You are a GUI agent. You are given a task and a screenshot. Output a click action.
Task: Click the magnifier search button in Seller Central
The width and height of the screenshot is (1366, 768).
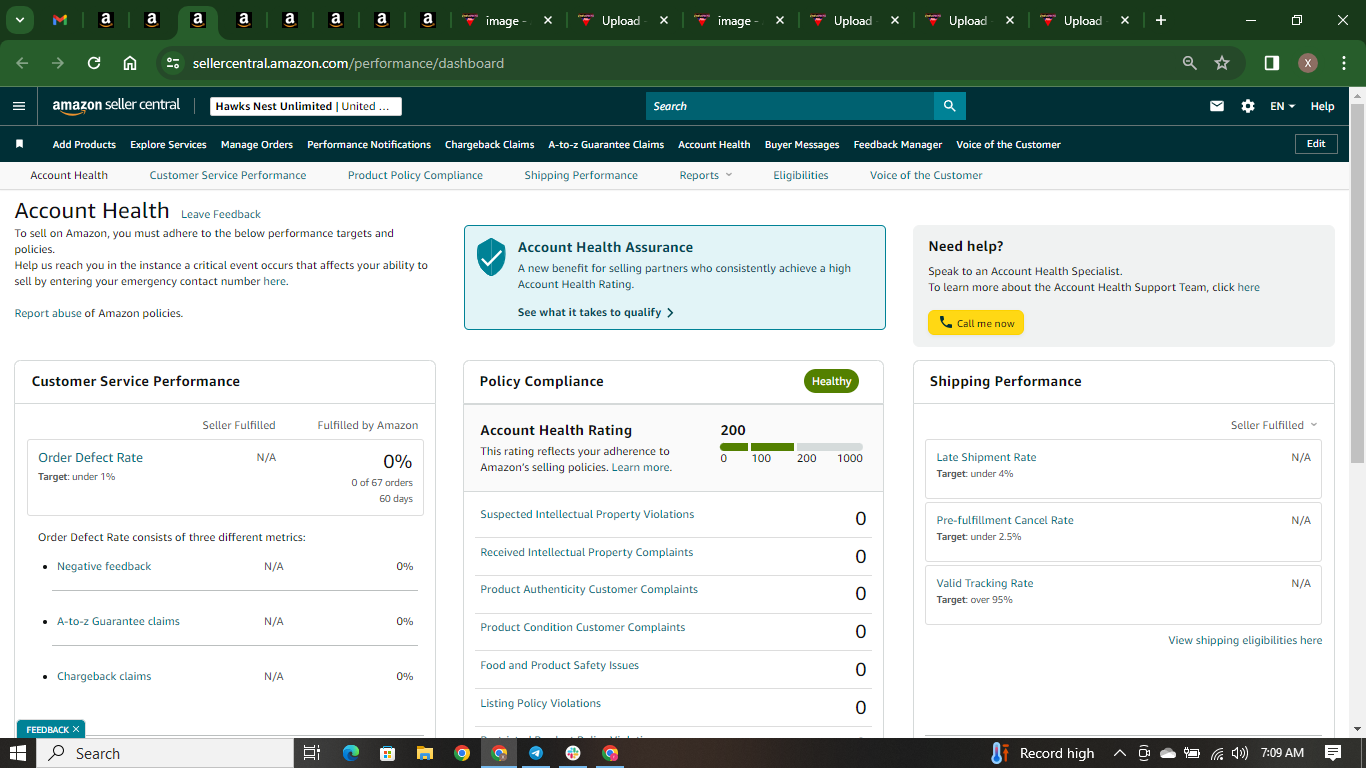click(x=950, y=106)
